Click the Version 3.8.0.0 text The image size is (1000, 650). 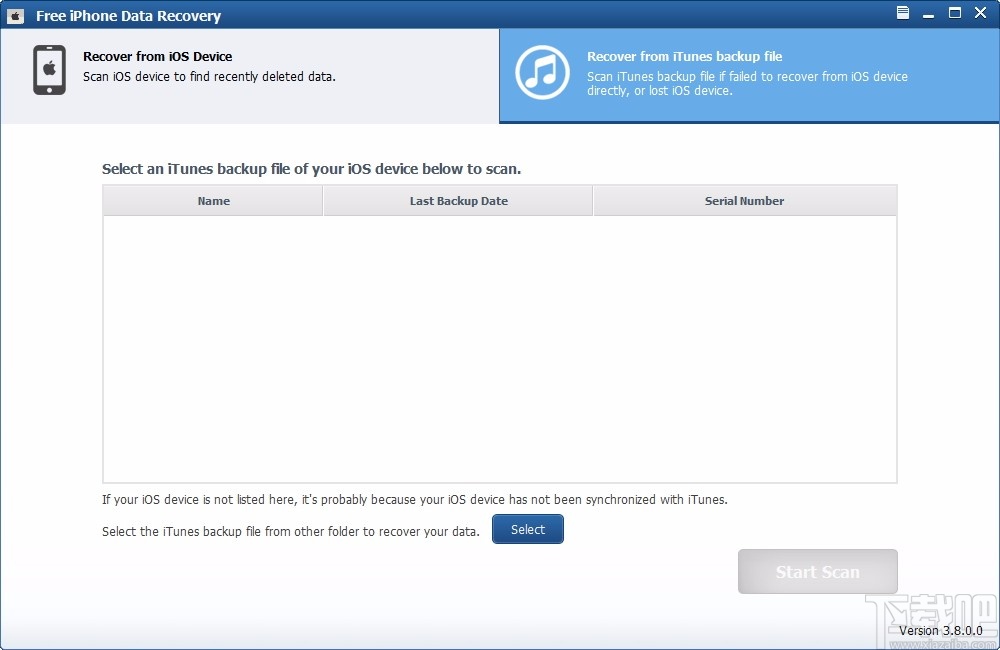[942, 630]
